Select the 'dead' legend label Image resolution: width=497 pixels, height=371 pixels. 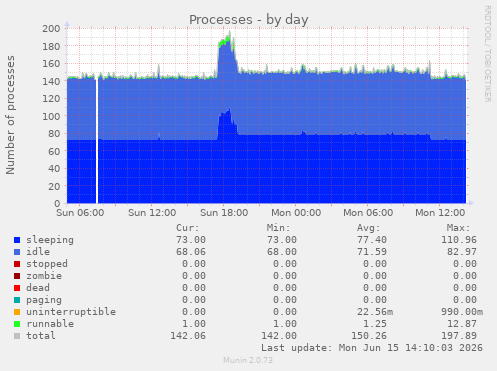(38, 288)
